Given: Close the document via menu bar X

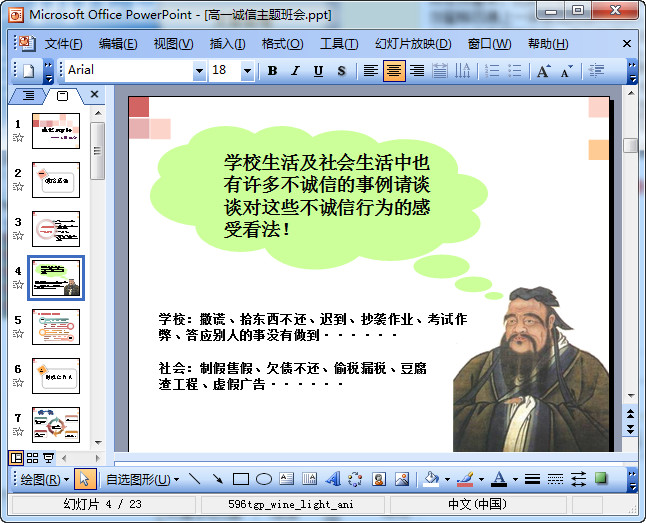Looking at the screenshot, I should [x=627, y=44].
